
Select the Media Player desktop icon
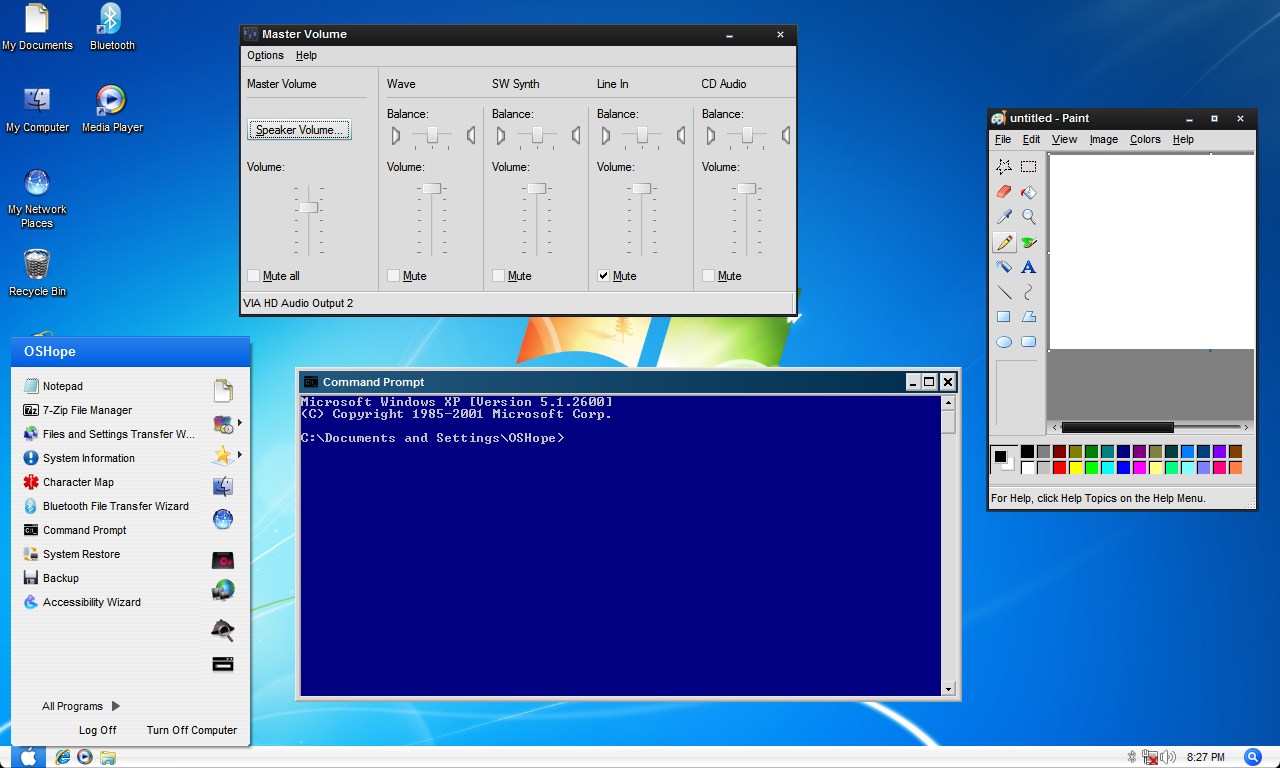pos(112,109)
